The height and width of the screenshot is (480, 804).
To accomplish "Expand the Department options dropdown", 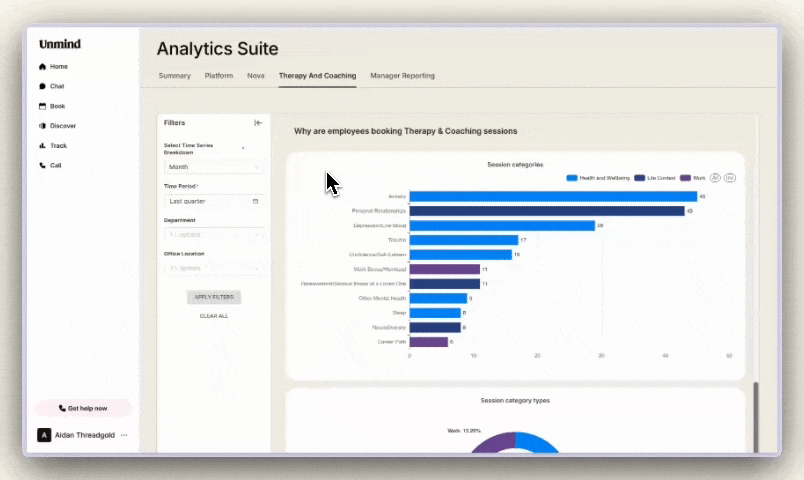I will pos(214,234).
